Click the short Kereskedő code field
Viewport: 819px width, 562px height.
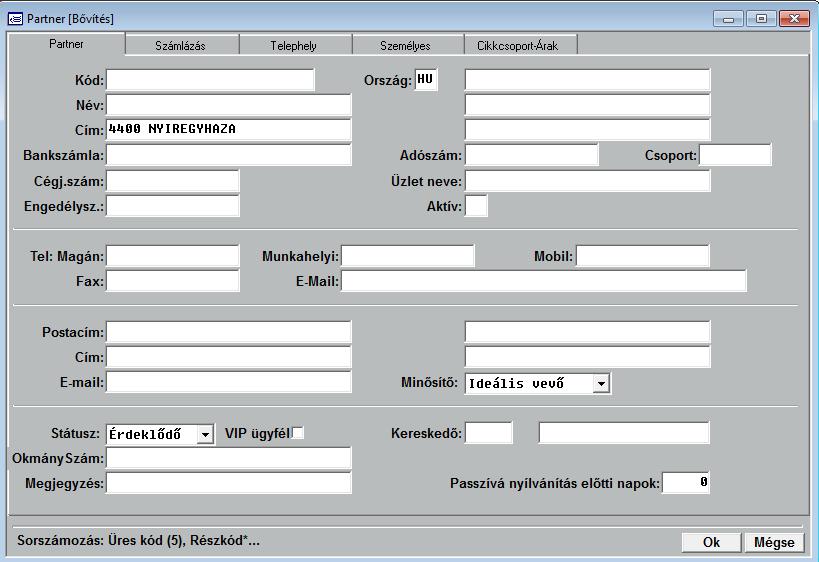point(489,433)
